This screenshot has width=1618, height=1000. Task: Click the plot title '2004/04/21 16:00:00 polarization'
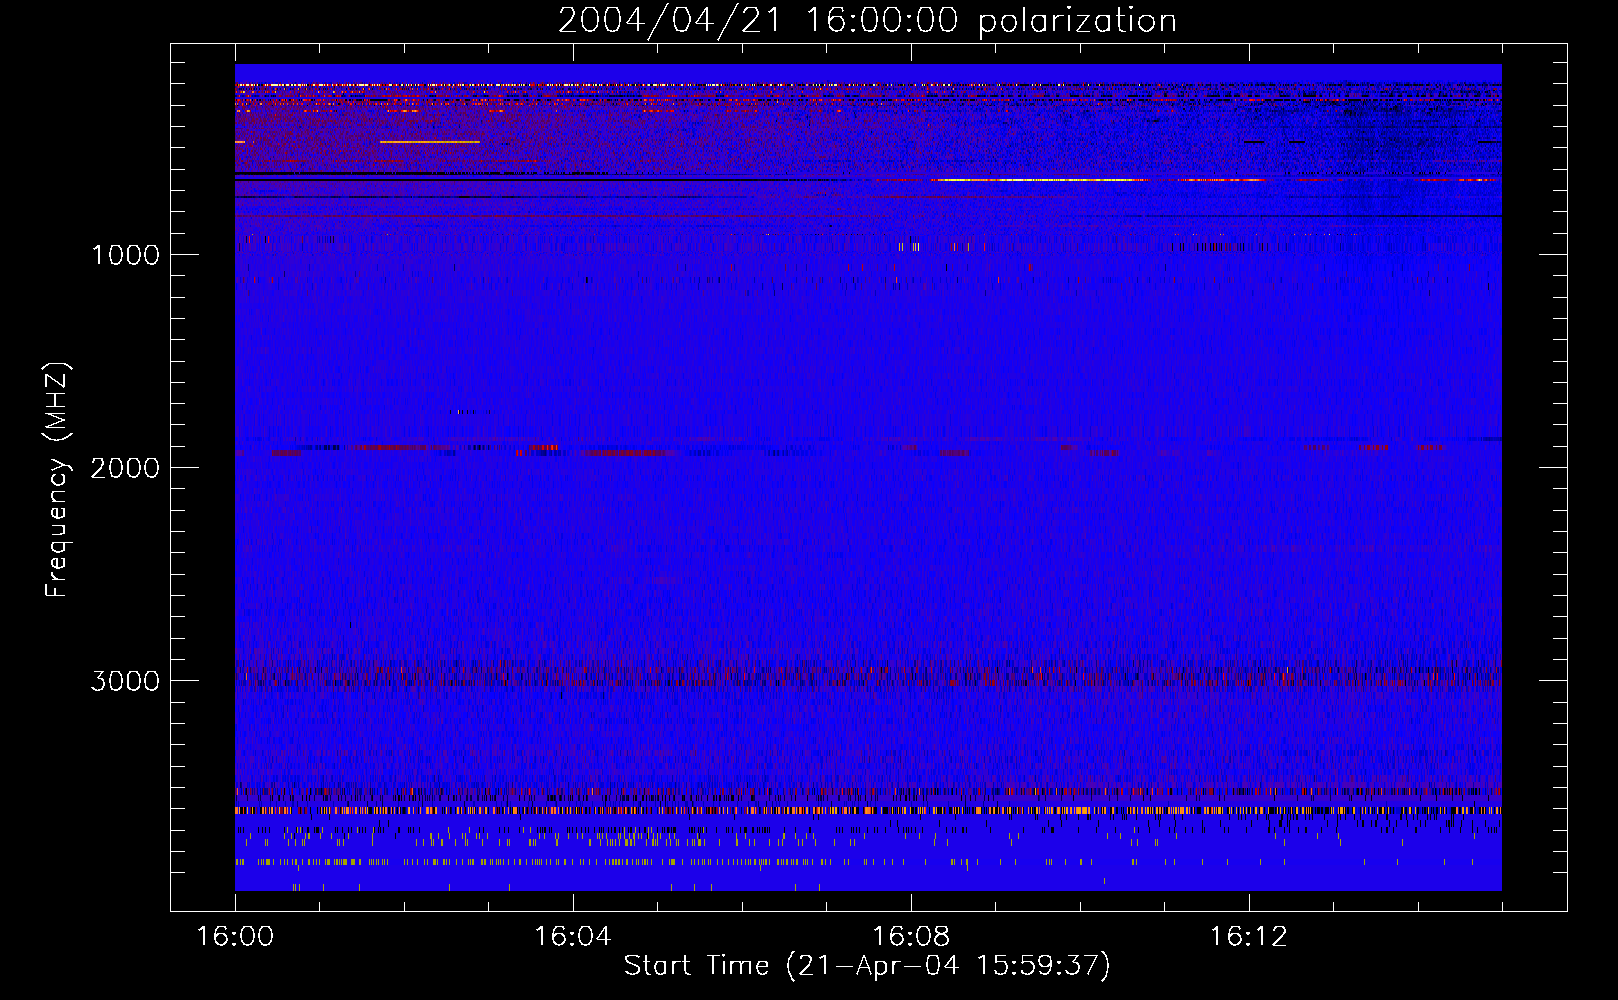[867, 21]
